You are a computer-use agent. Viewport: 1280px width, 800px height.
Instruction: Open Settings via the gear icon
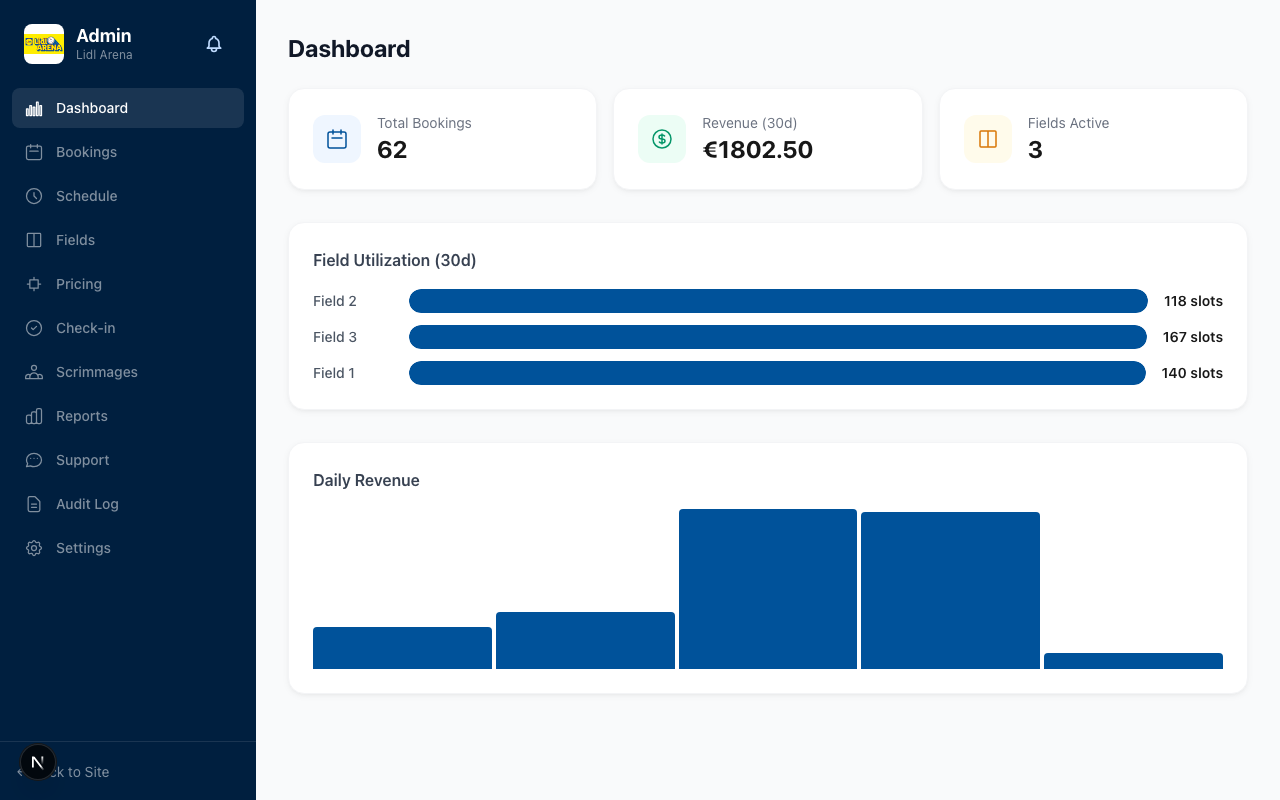point(34,548)
